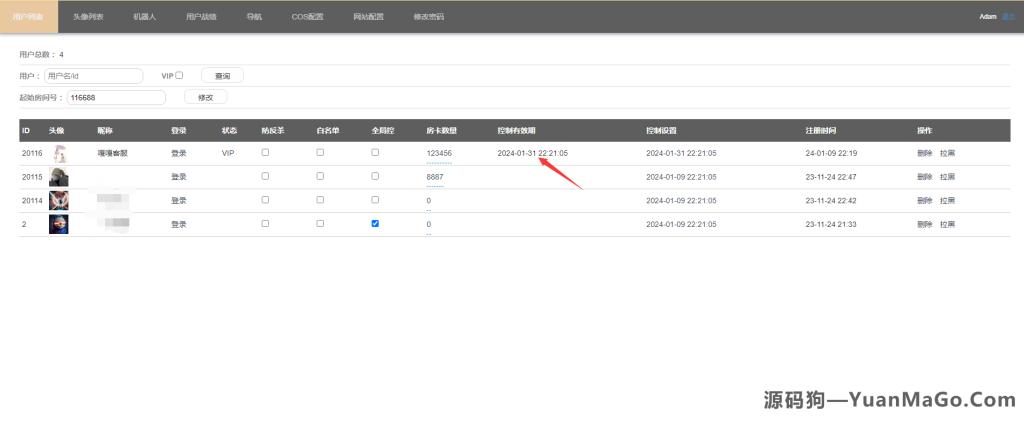Click avatar image of user 20116
The height and width of the screenshot is (421, 1024).
59,153
